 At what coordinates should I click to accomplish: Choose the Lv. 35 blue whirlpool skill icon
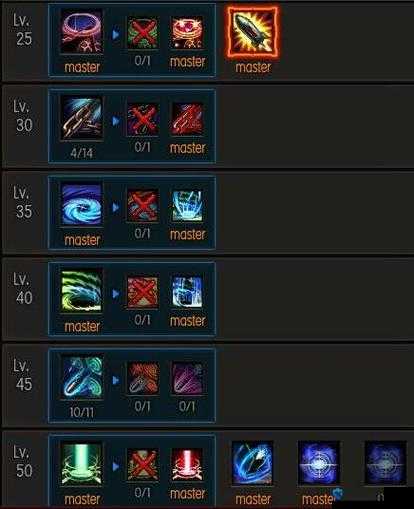(x=82, y=205)
